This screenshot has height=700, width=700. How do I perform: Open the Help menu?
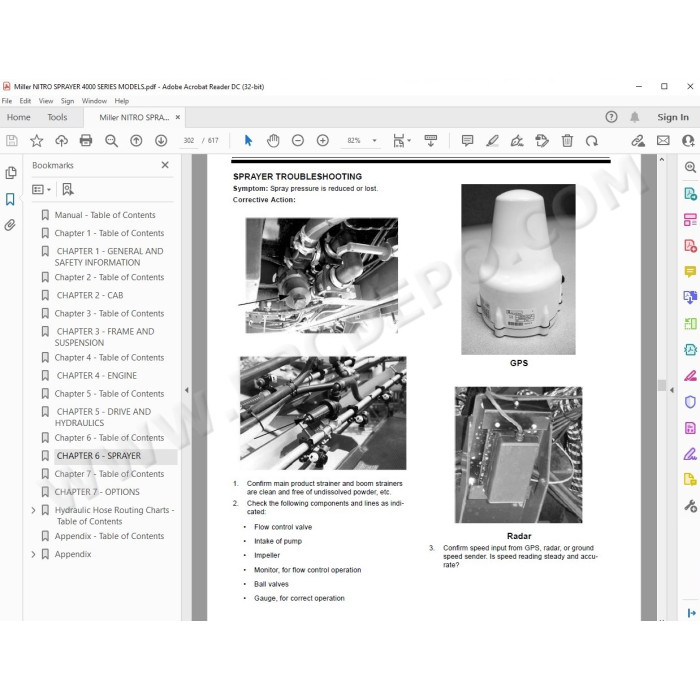121,101
